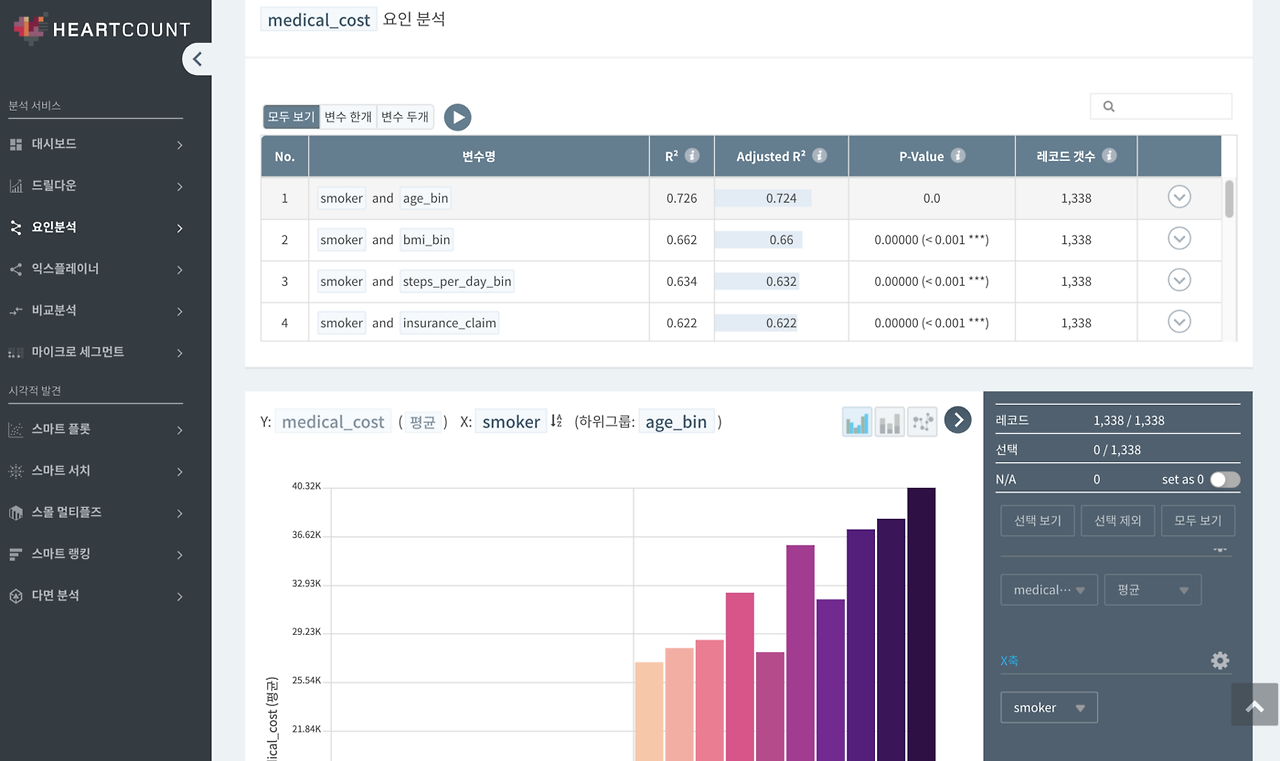Sort by the 변수명 column header
This screenshot has width=1280, height=761.
(x=479, y=156)
